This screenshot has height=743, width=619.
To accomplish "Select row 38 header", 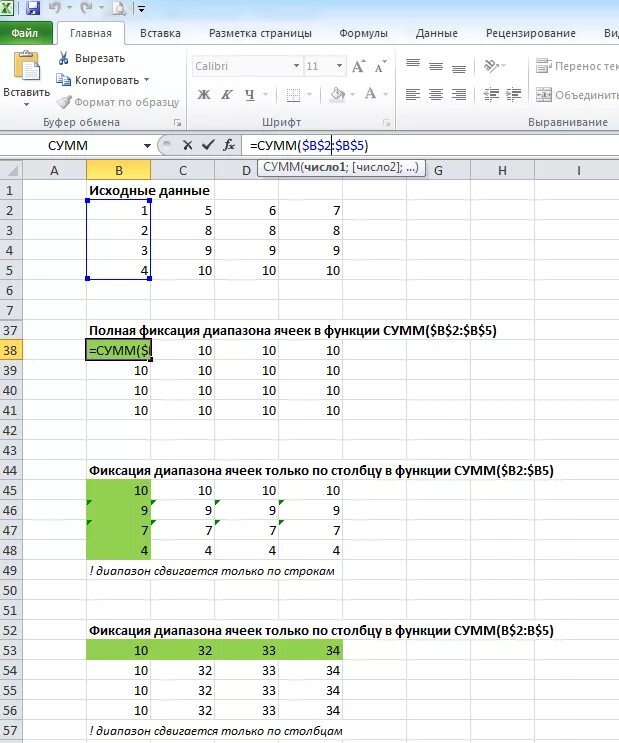I will [10, 350].
